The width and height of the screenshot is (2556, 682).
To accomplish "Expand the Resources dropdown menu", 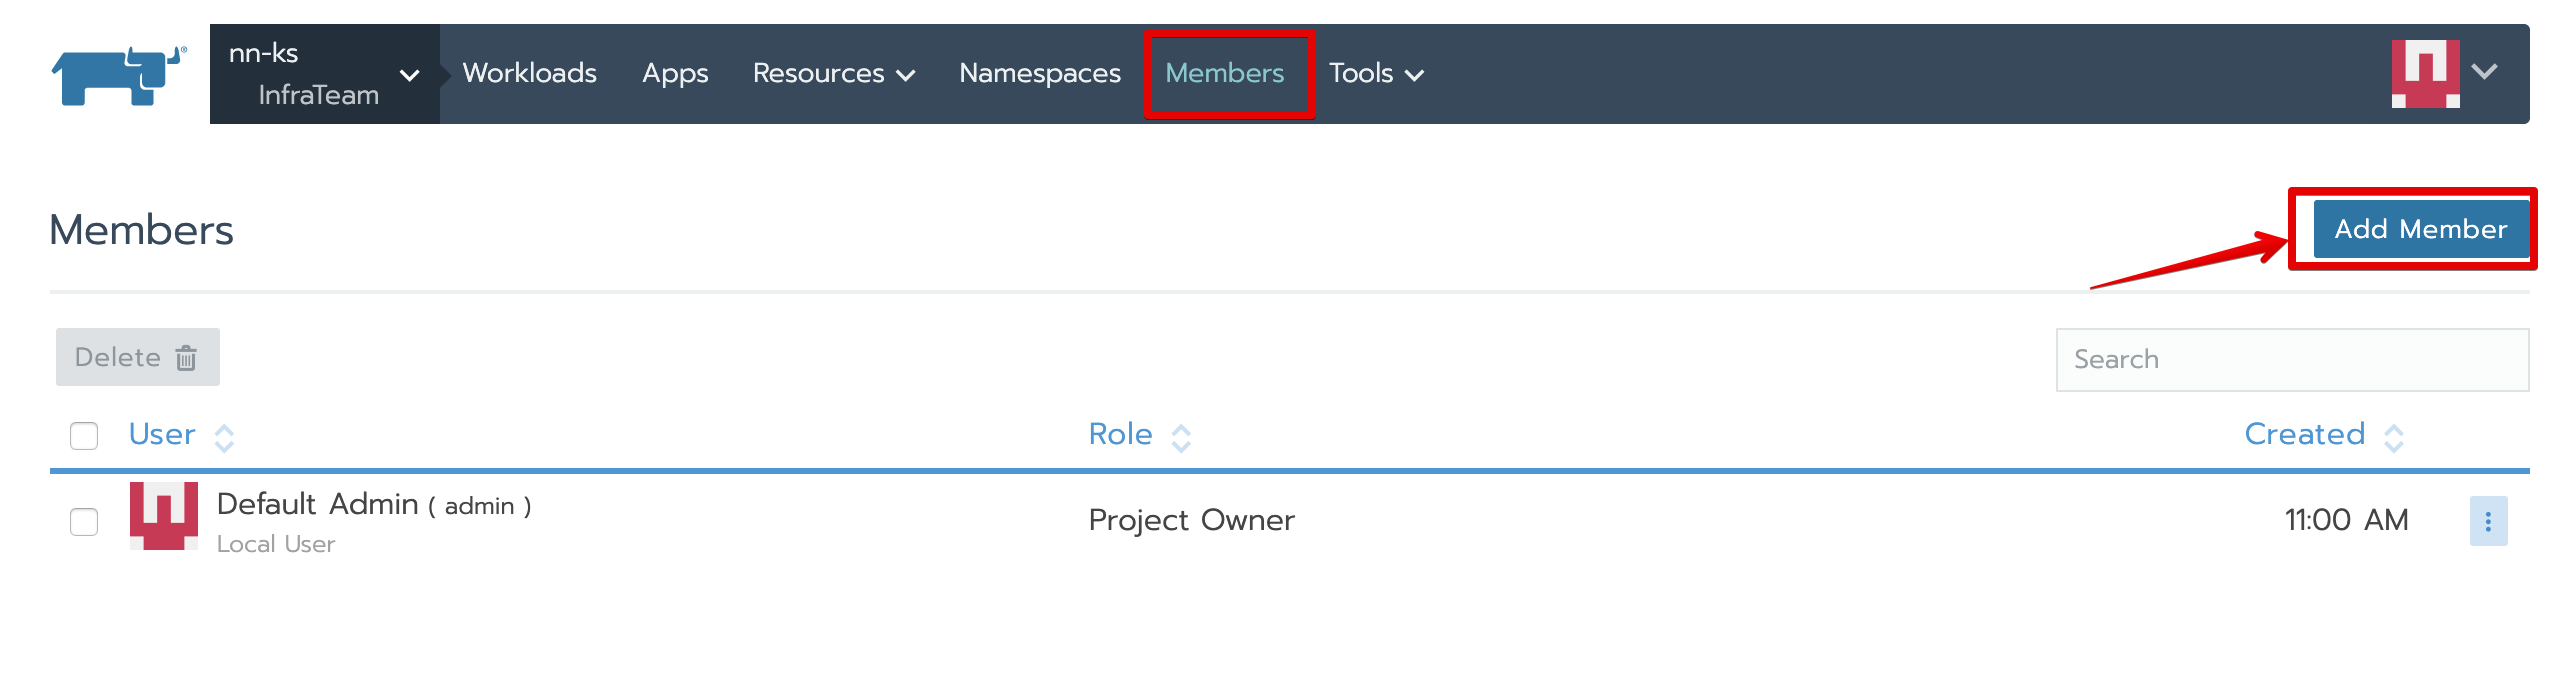I will (x=833, y=74).
